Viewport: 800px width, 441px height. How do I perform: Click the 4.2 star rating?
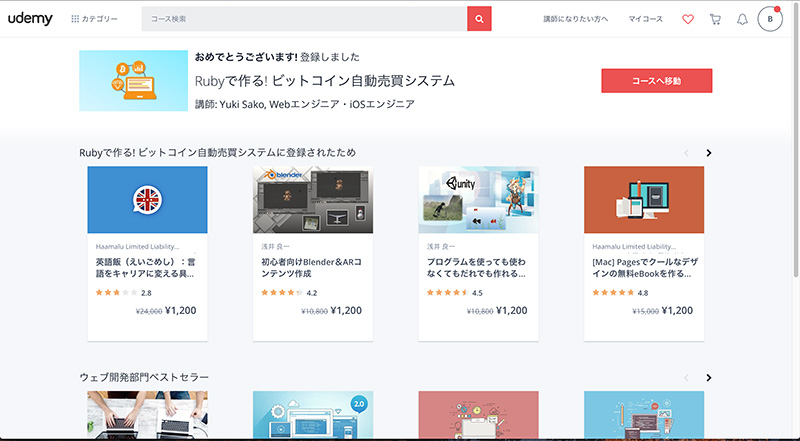pos(289,292)
